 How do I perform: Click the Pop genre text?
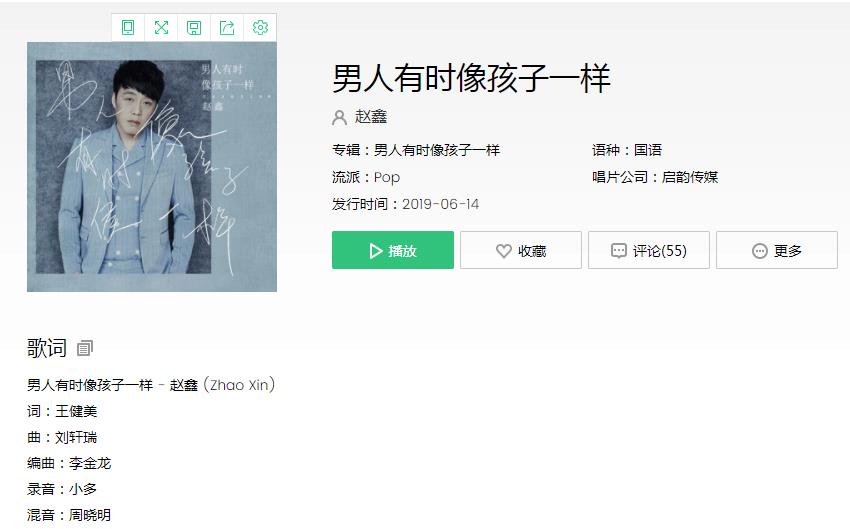(387, 177)
